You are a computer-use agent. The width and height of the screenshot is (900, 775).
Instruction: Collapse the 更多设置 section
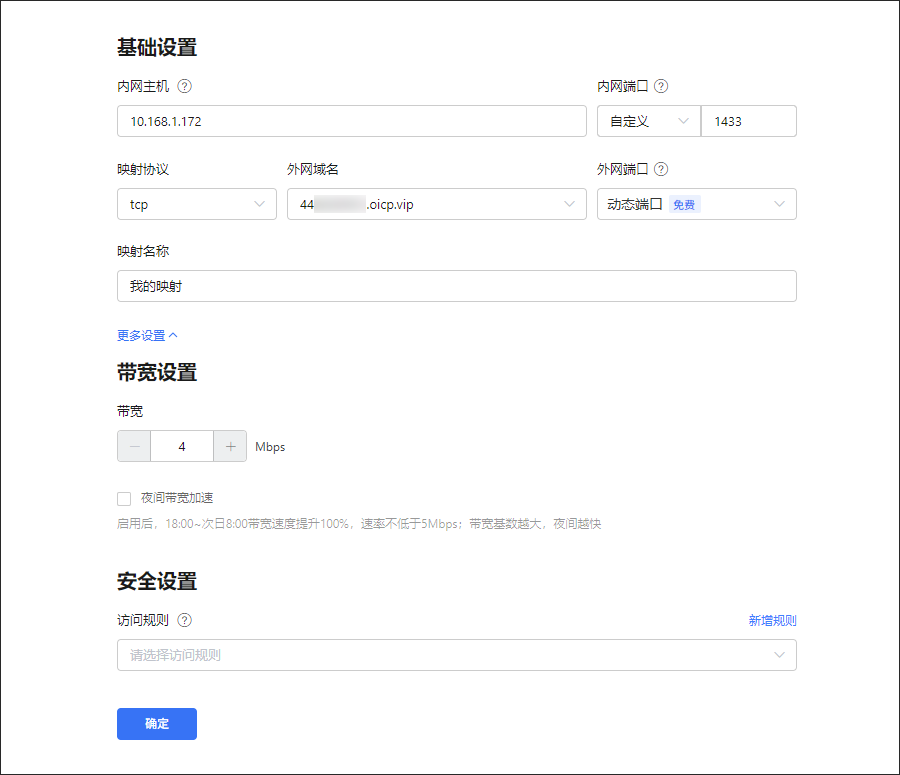[x=147, y=336]
